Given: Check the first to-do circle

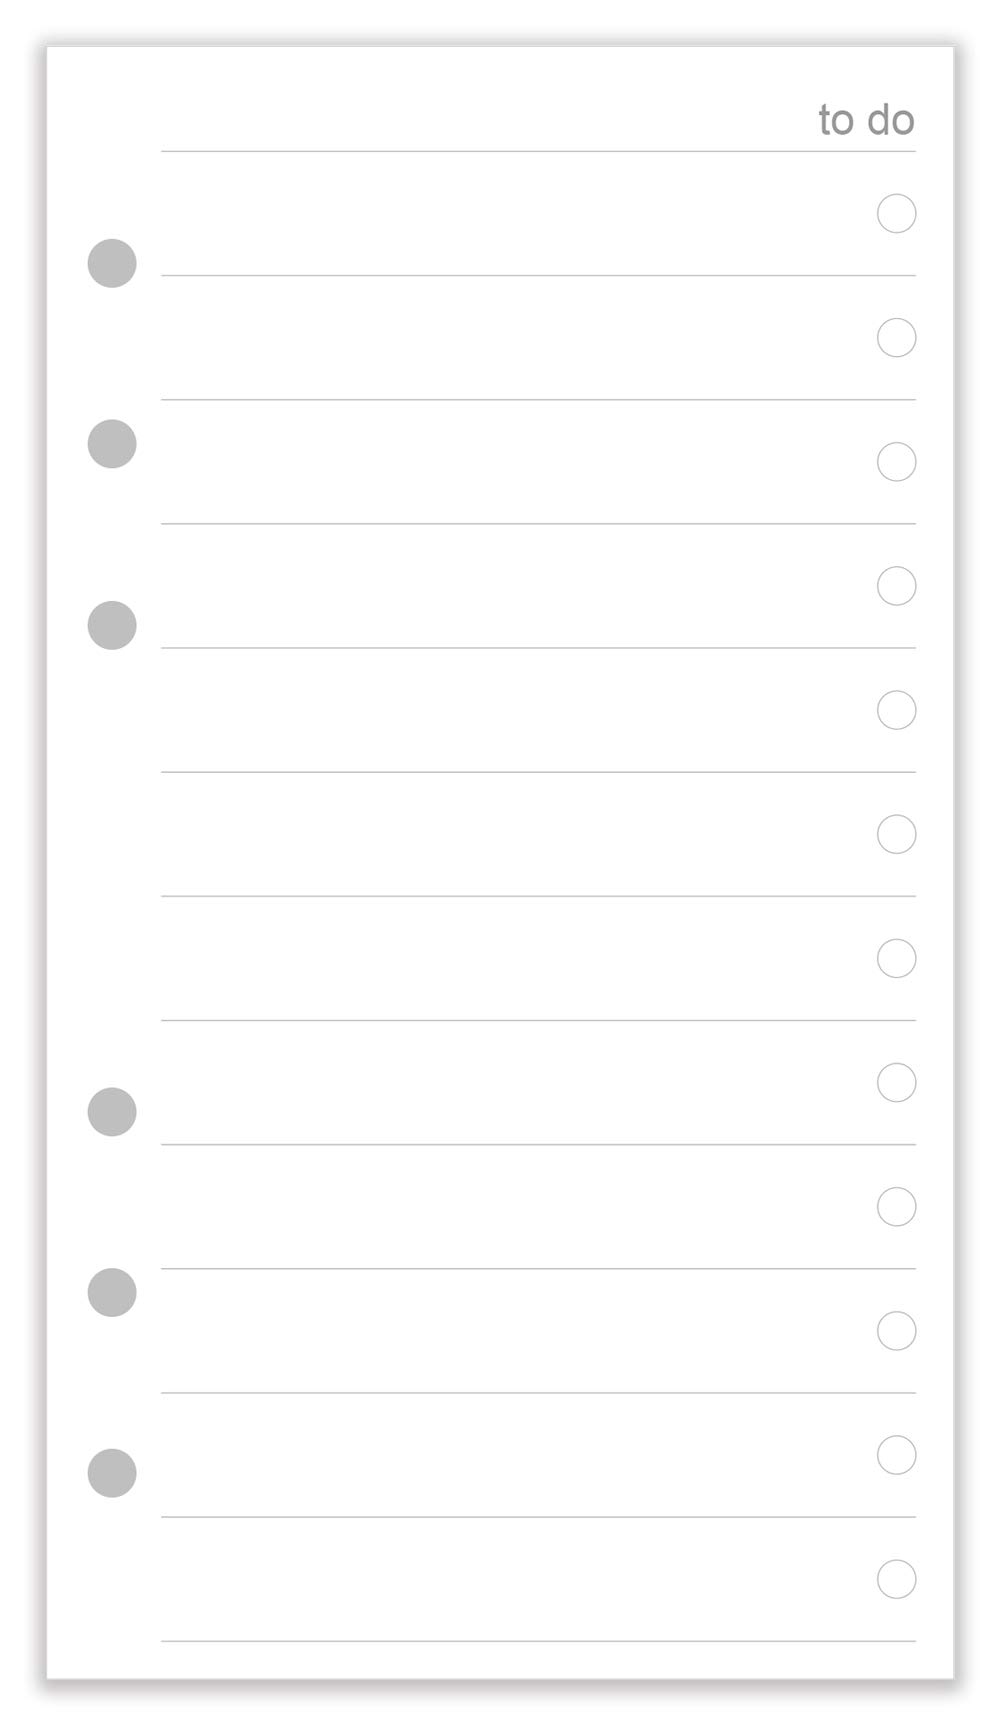Looking at the screenshot, I should tap(896, 213).
